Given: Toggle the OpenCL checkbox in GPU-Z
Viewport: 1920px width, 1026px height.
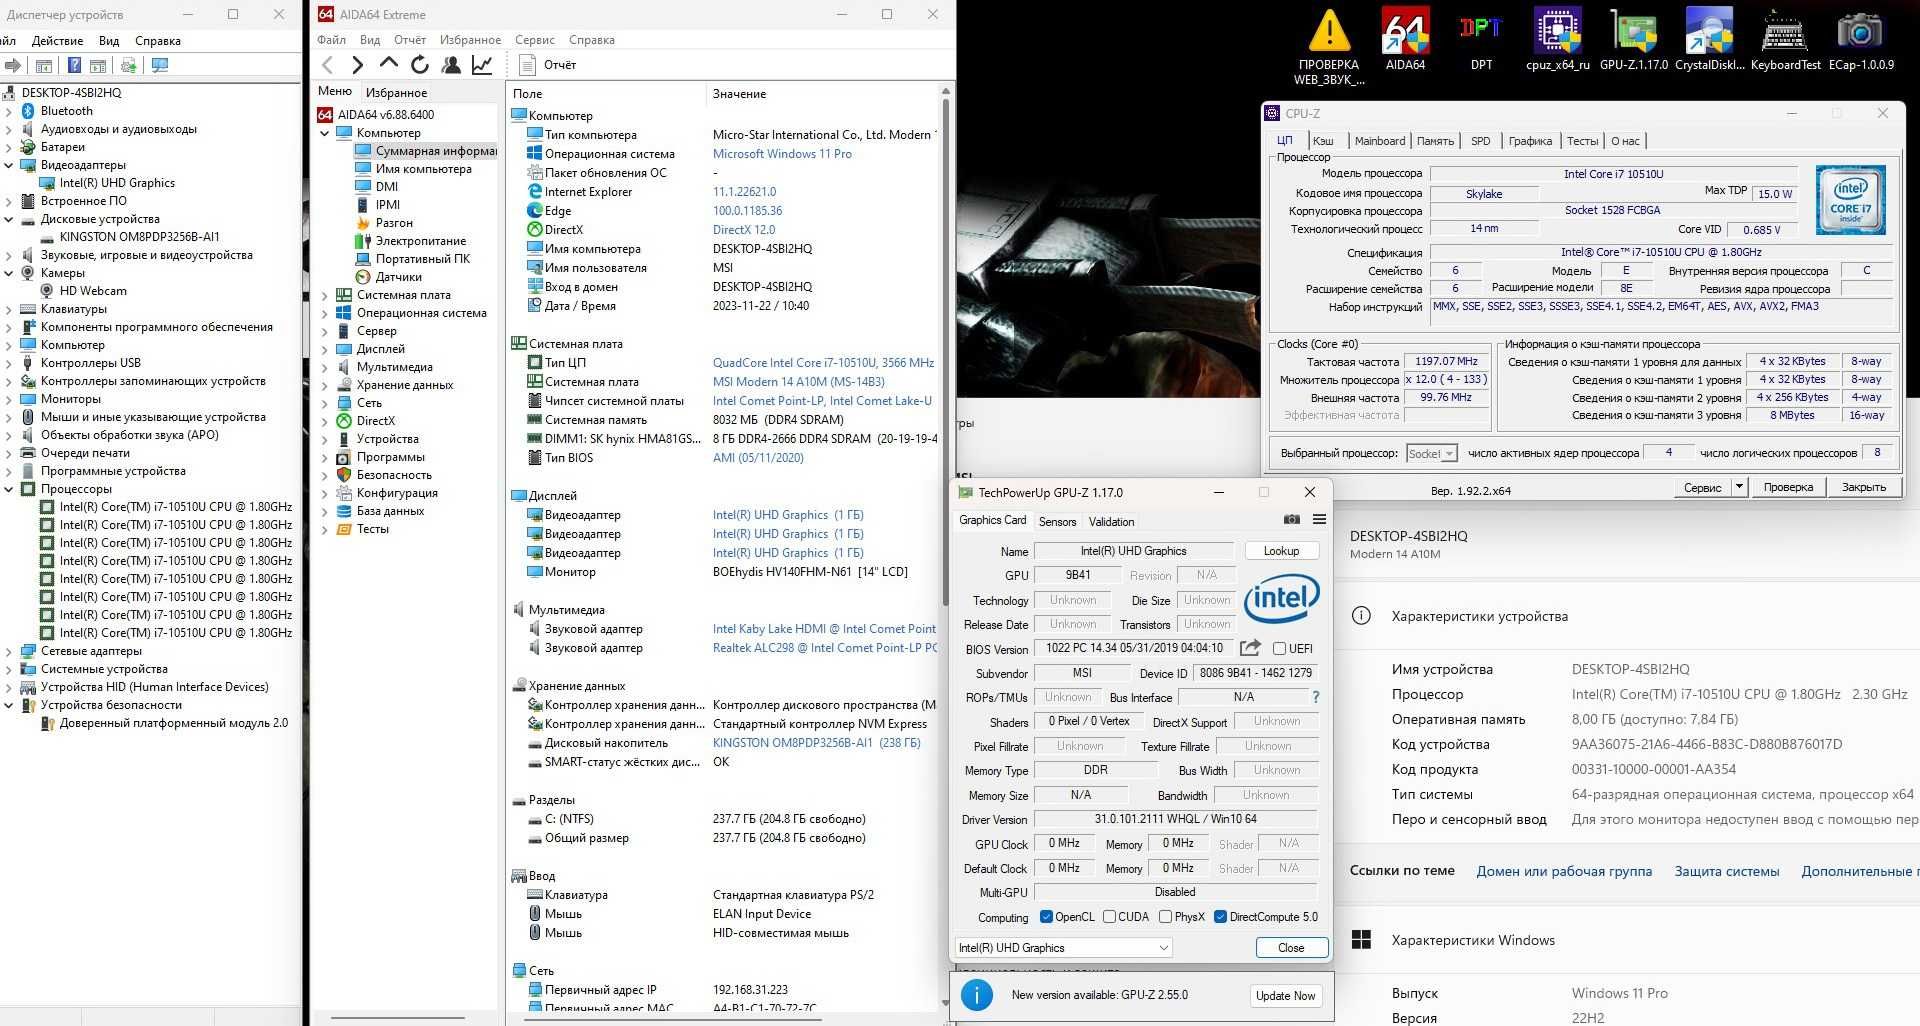Looking at the screenshot, I should tap(1046, 917).
